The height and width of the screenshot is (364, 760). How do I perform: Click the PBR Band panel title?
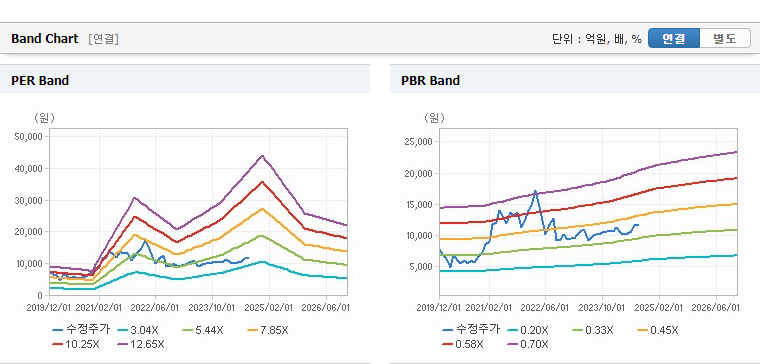(x=430, y=80)
